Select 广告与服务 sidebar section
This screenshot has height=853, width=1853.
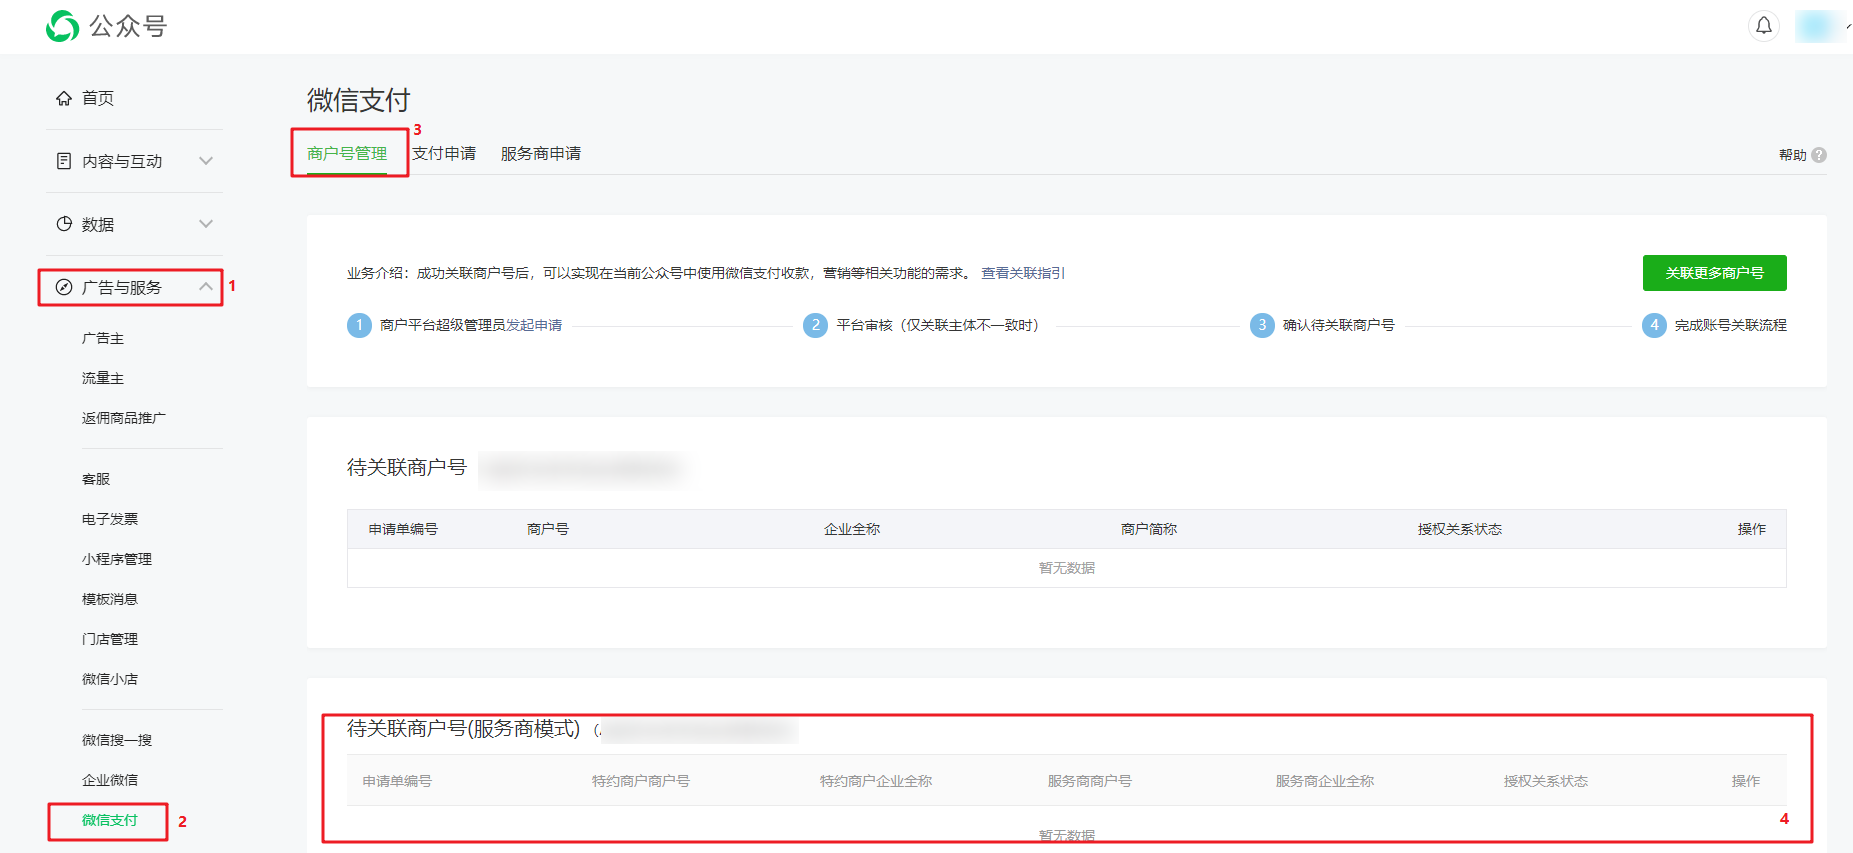(122, 287)
